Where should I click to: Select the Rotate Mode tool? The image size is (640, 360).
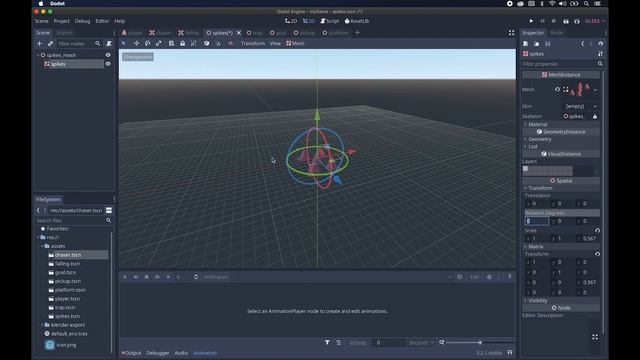tap(147, 43)
